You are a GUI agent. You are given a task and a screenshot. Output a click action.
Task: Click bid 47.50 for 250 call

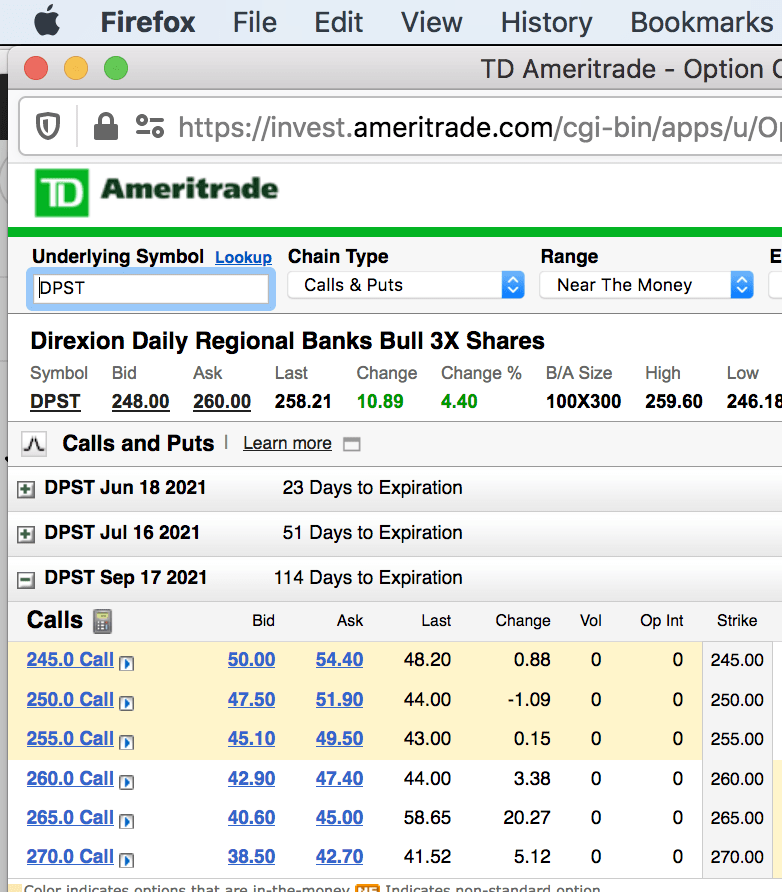[x=251, y=699]
